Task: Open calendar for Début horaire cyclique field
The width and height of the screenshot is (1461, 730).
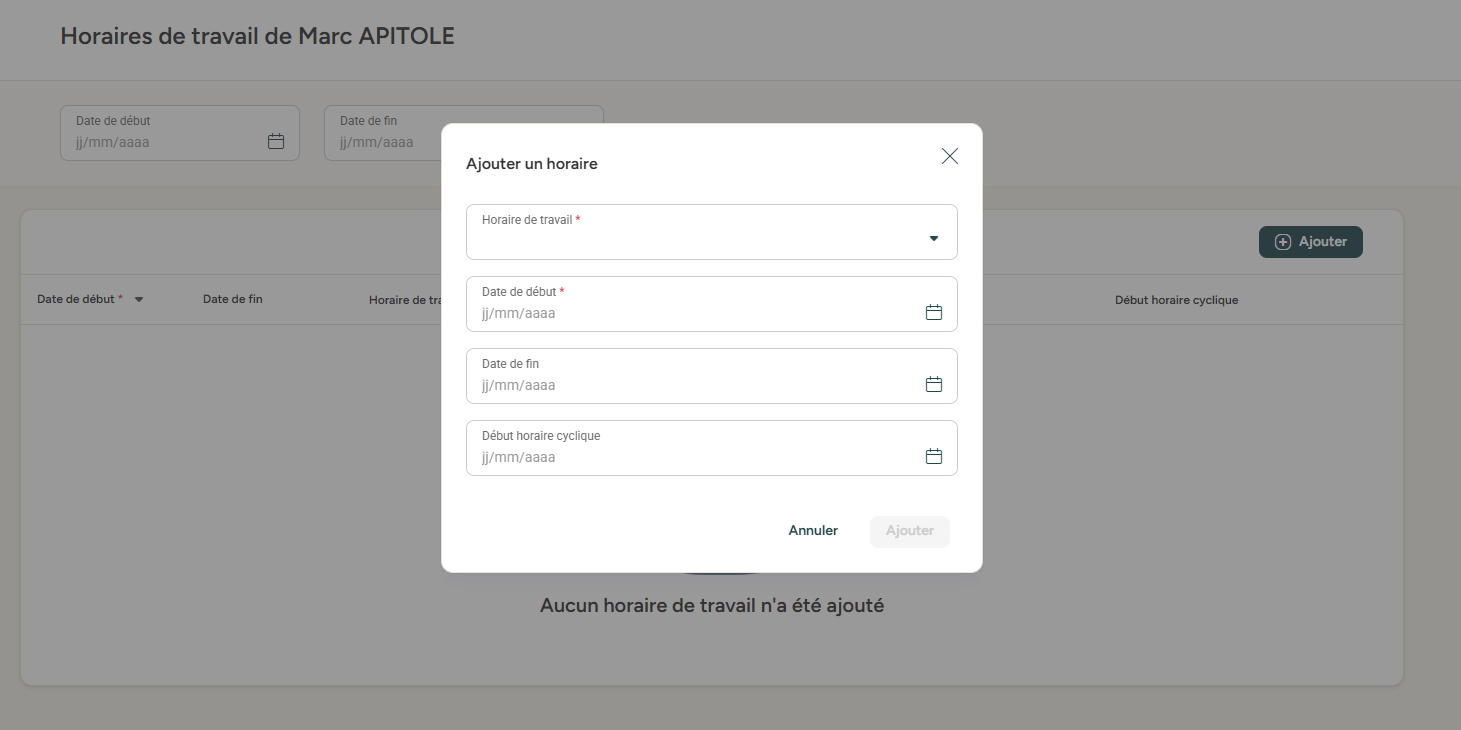Action: point(933,457)
